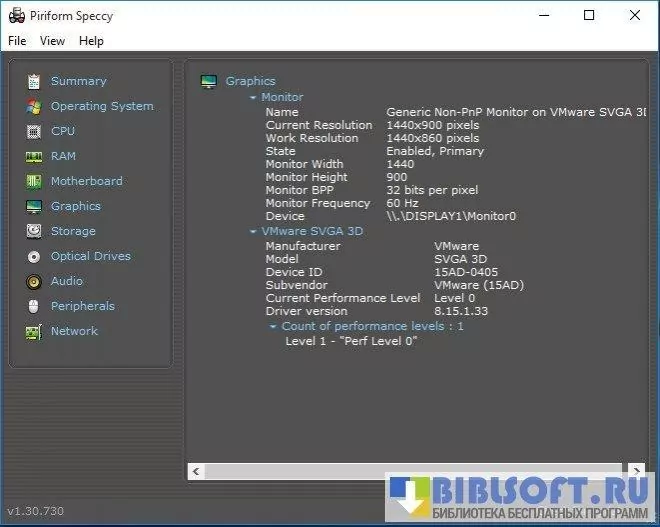This screenshot has width=660, height=527.
Task: Click the Summary clipboard icon
Action: point(34,81)
